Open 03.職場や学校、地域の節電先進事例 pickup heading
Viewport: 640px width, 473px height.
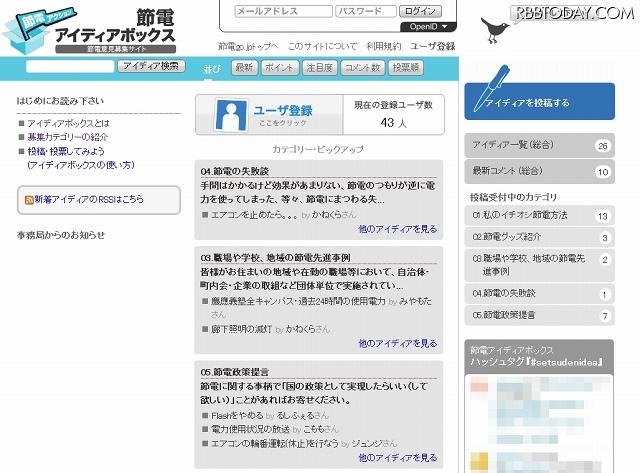tap(275, 258)
